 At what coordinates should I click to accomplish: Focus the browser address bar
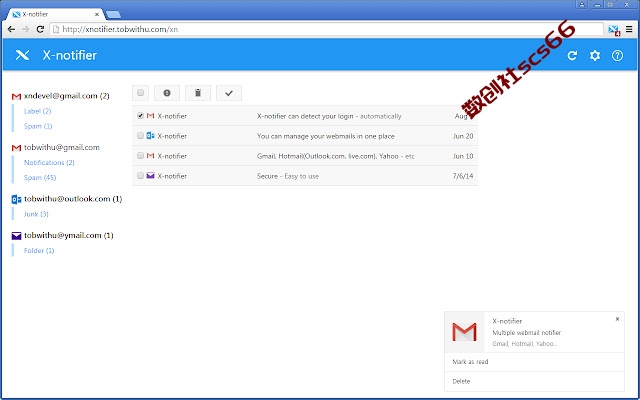pyautogui.click(x=327, y=29)
